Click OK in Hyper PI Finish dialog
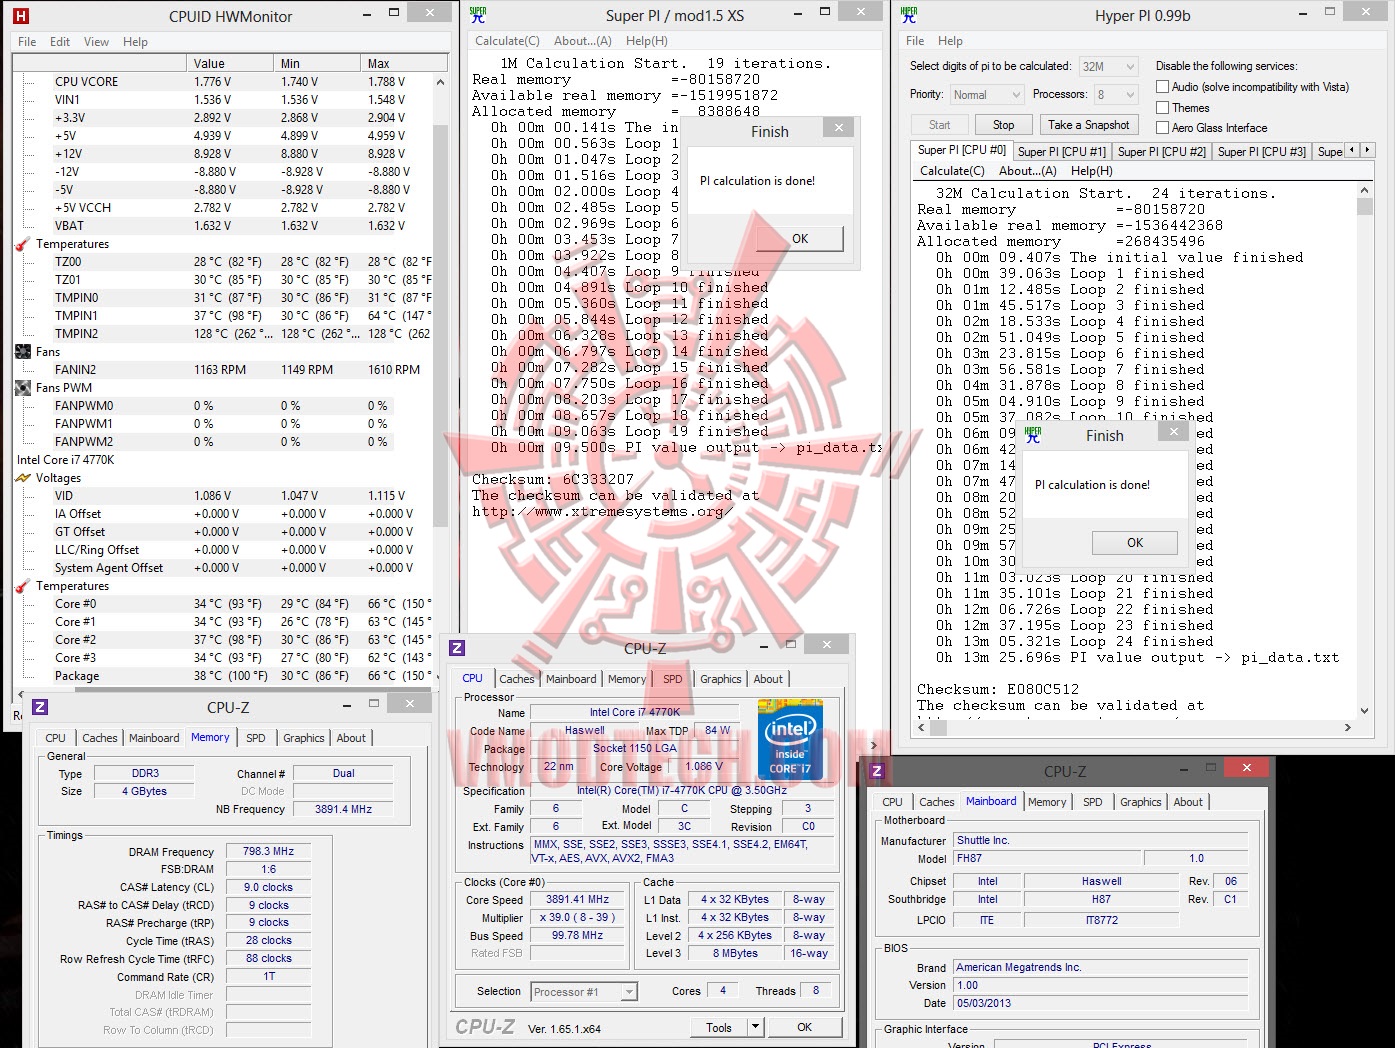 pos(1135,542)
